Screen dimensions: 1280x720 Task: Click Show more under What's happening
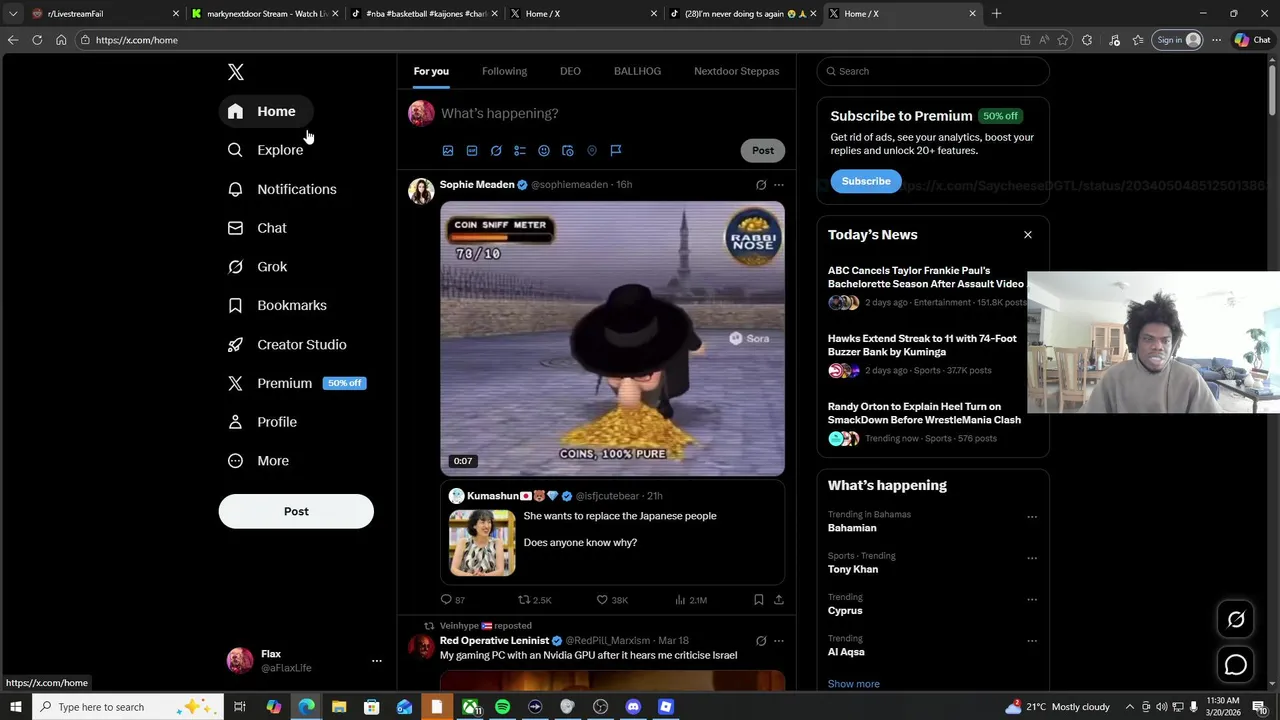854,684
